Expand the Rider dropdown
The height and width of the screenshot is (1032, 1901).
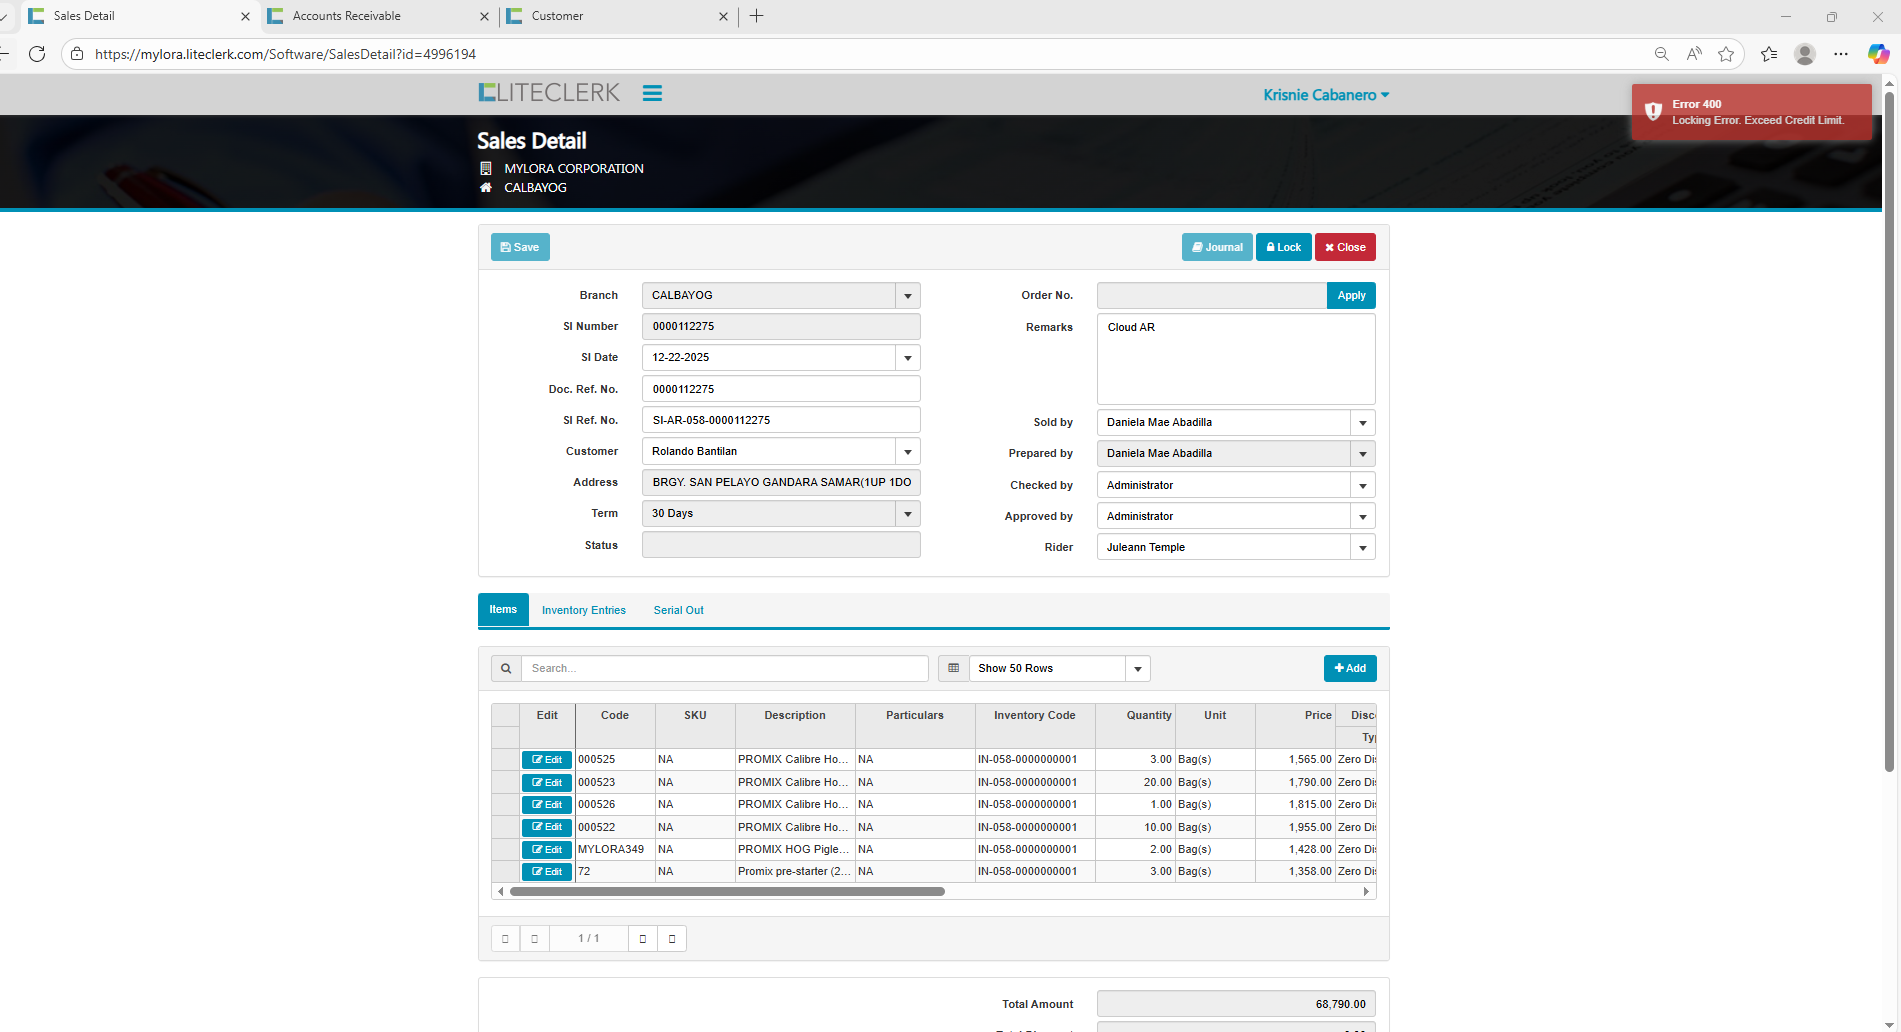click(x=1362, y=548)
